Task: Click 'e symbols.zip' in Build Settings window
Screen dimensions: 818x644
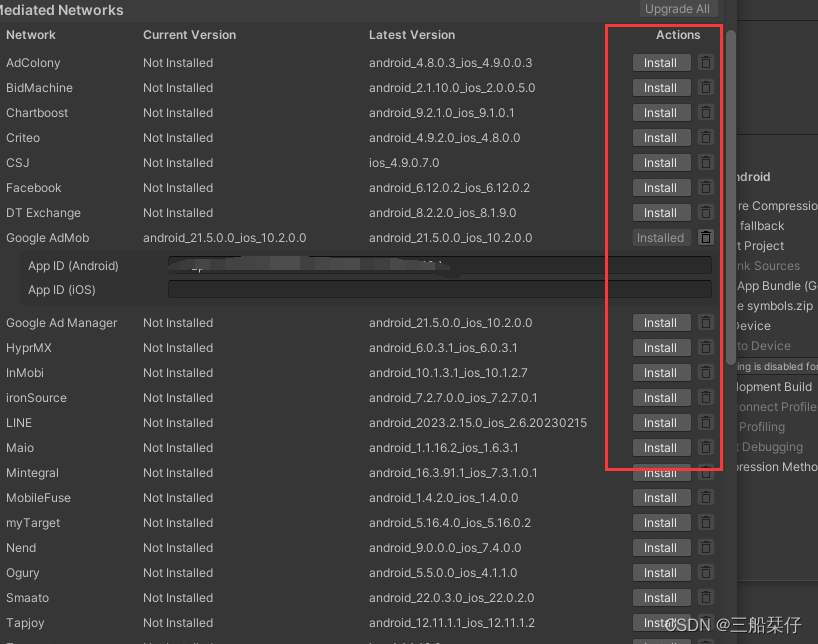Action: 775,306
